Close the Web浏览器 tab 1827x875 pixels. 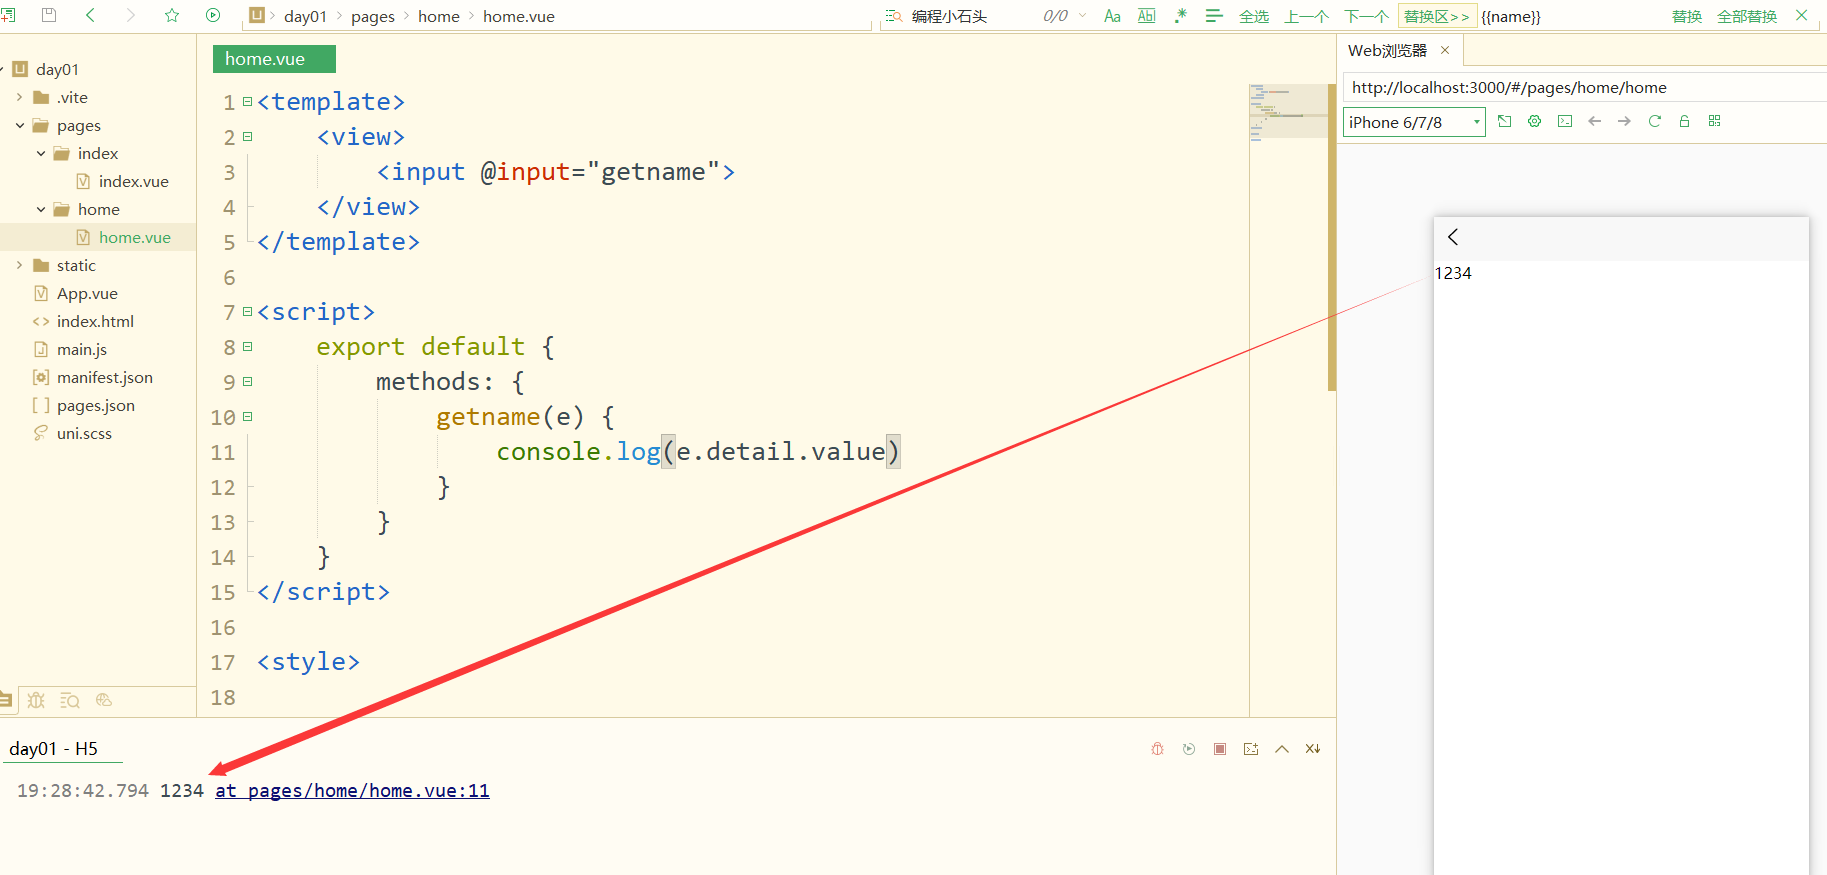tap(1445, 50)
